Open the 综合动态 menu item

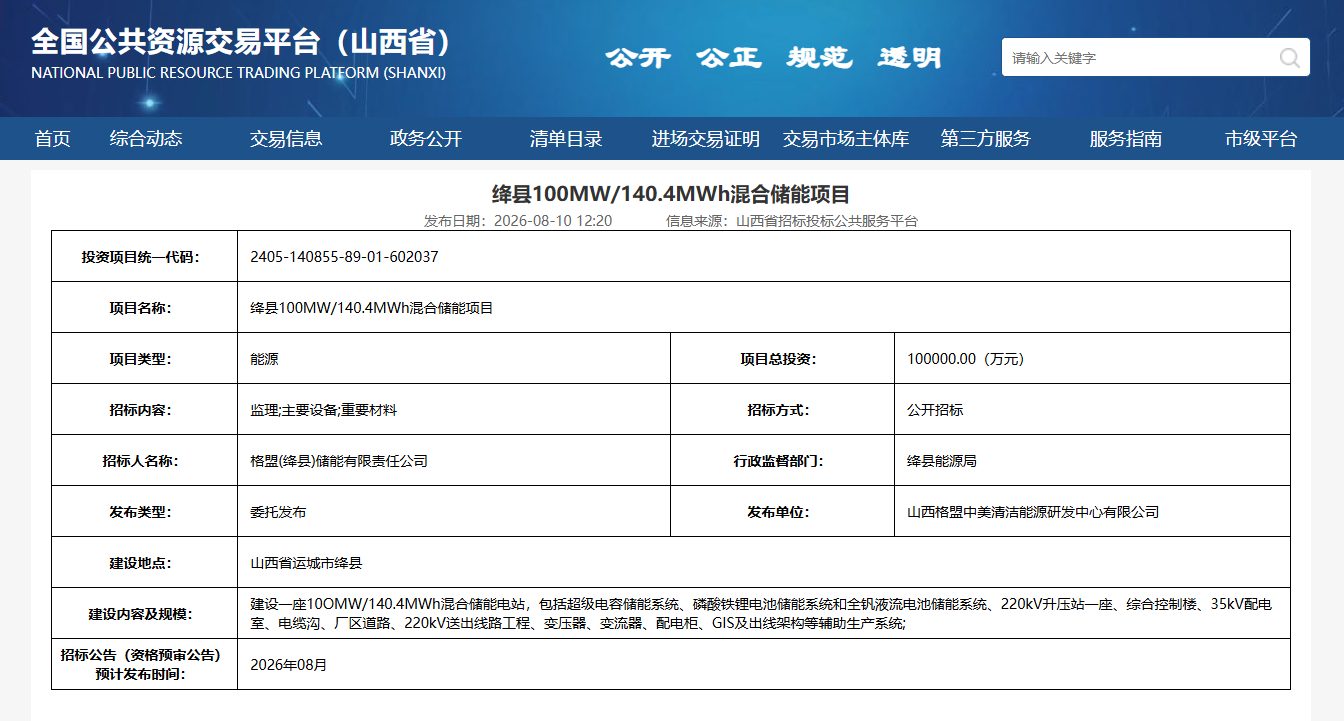tap(146, 139)
